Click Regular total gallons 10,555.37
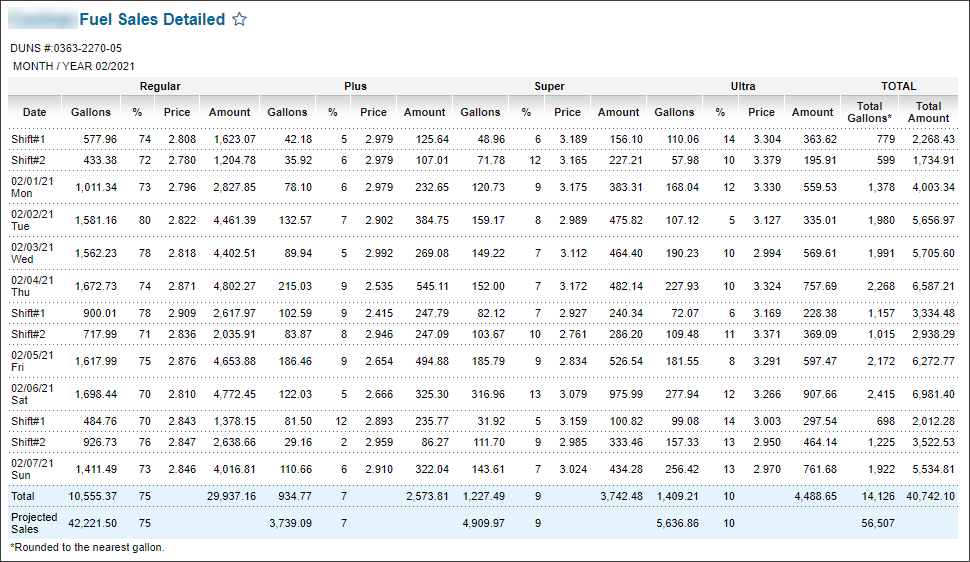Viewport: 970px width, 562px height. click(x=93, y=496)
